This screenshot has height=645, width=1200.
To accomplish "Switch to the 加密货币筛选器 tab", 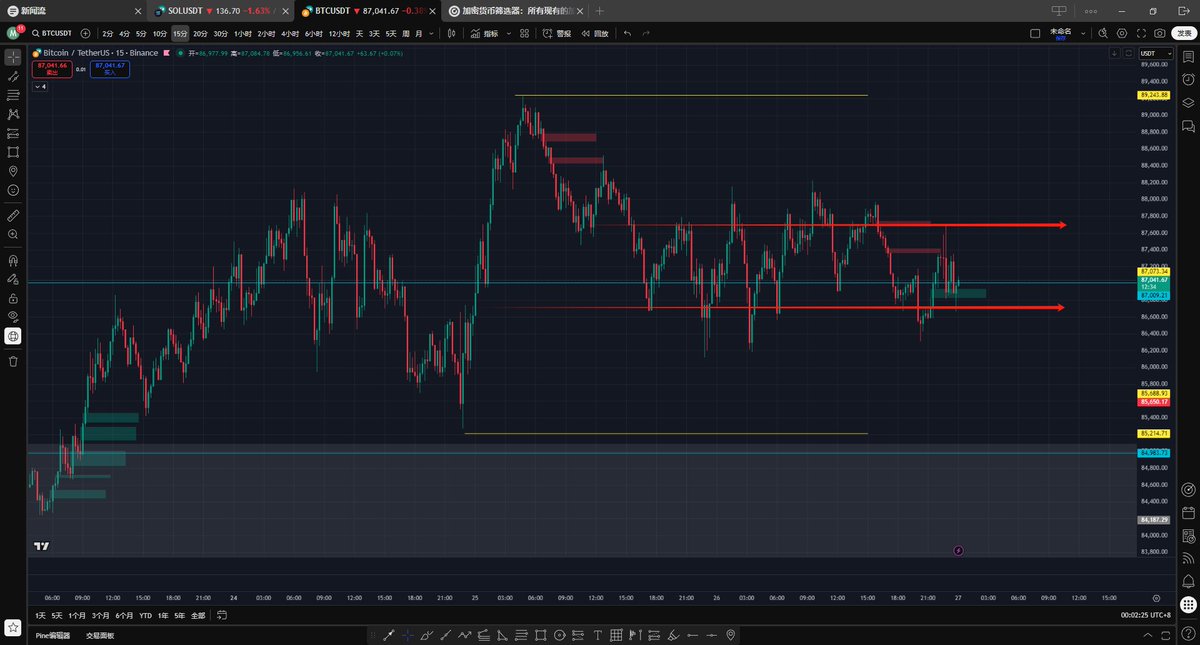I will 517,10.
